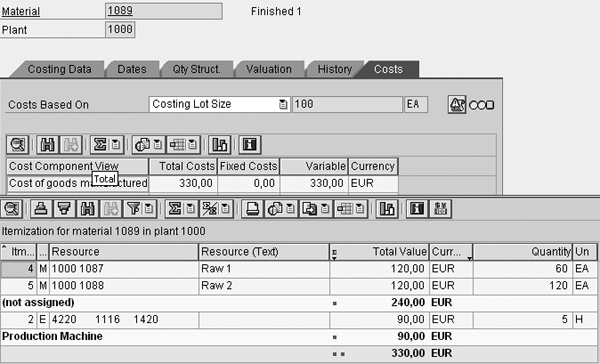Click the Material field containing 1089
The image size is (600, 364).
click(x=163, y=11)
